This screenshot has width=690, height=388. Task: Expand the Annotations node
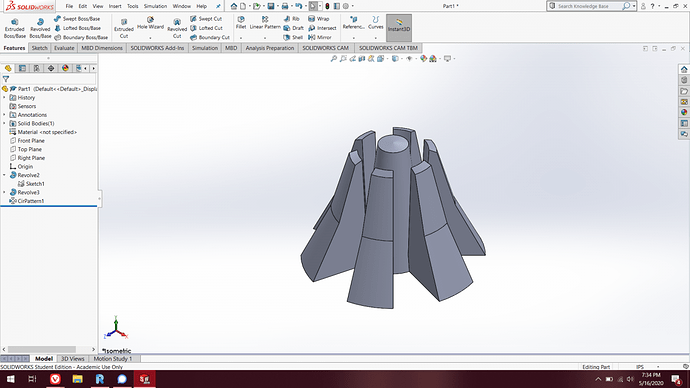4,115
